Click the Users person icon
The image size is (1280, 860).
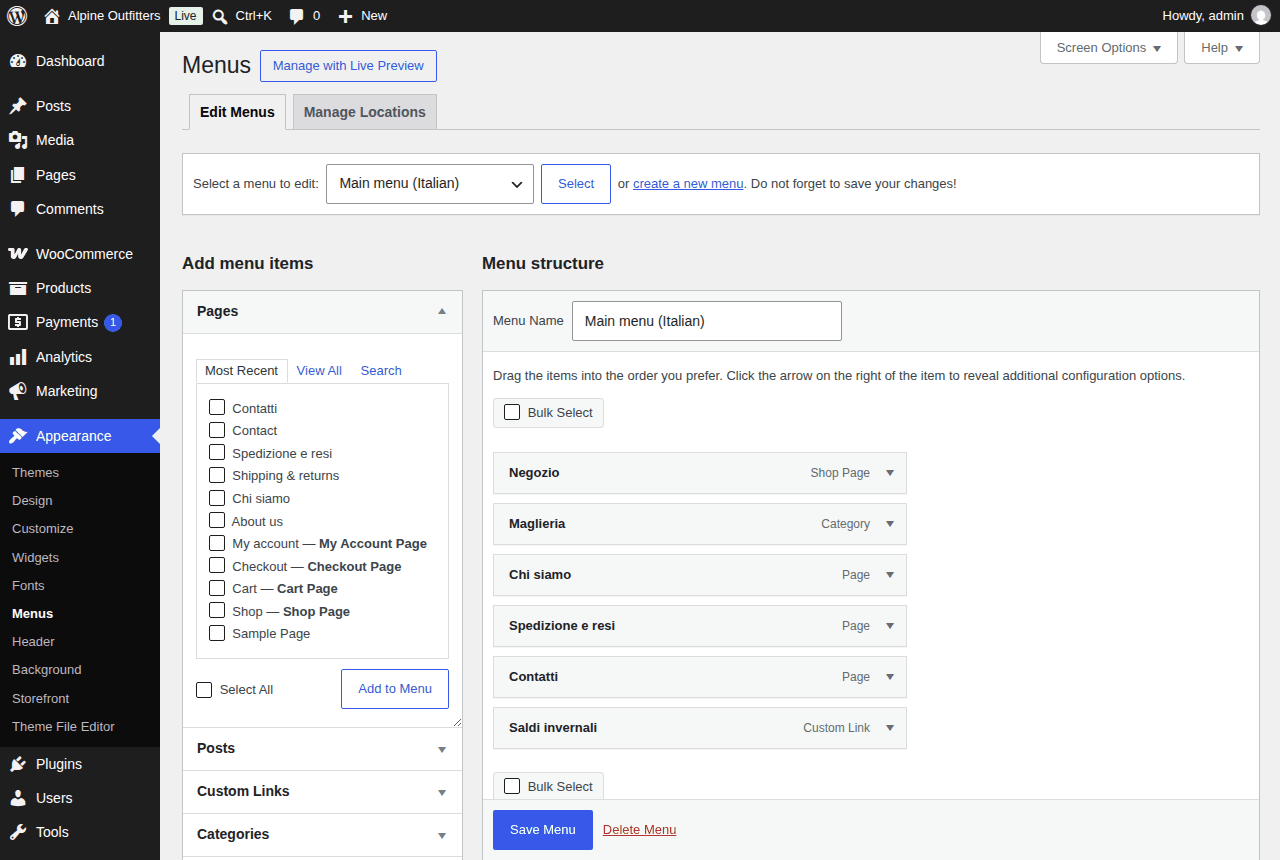pos(18,798)
